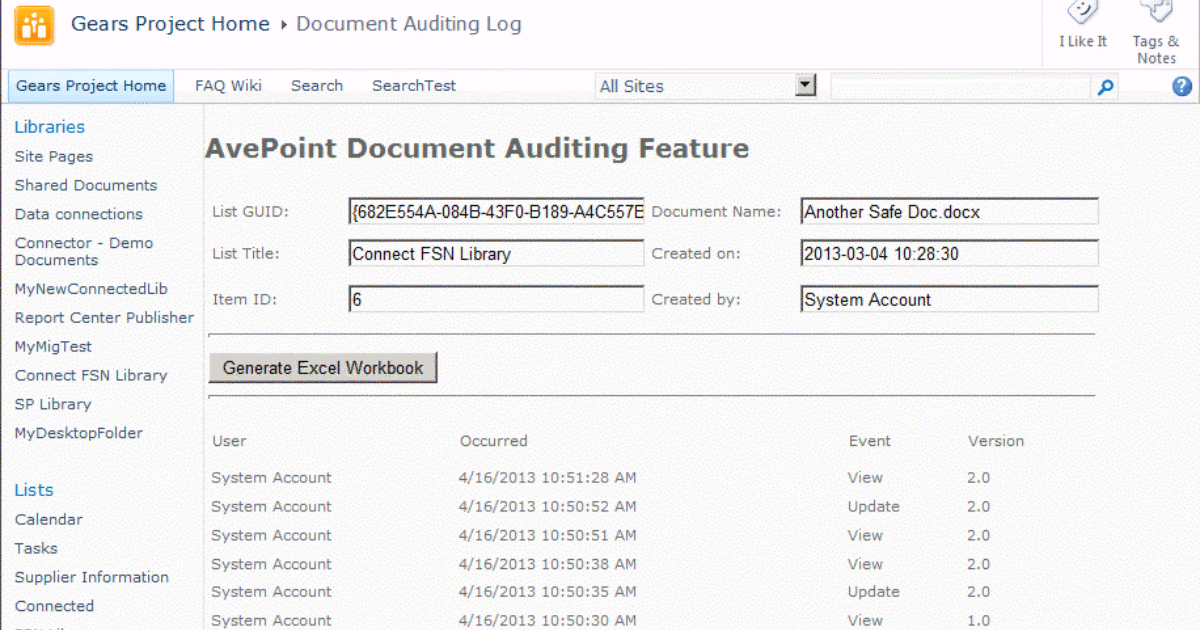Click Generate Excel Workbook
Viewport: 1200px width, 630px height.
tap(322, 367)
